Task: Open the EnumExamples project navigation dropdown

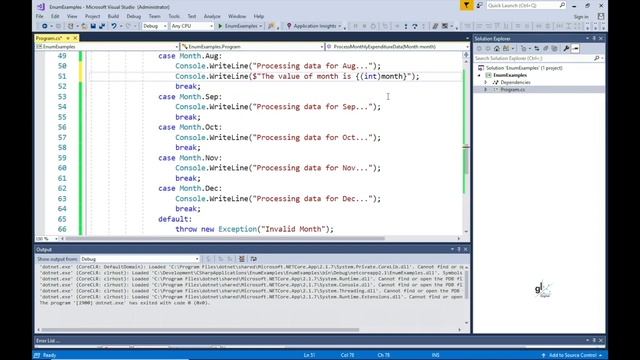Action: coord(107,47)
